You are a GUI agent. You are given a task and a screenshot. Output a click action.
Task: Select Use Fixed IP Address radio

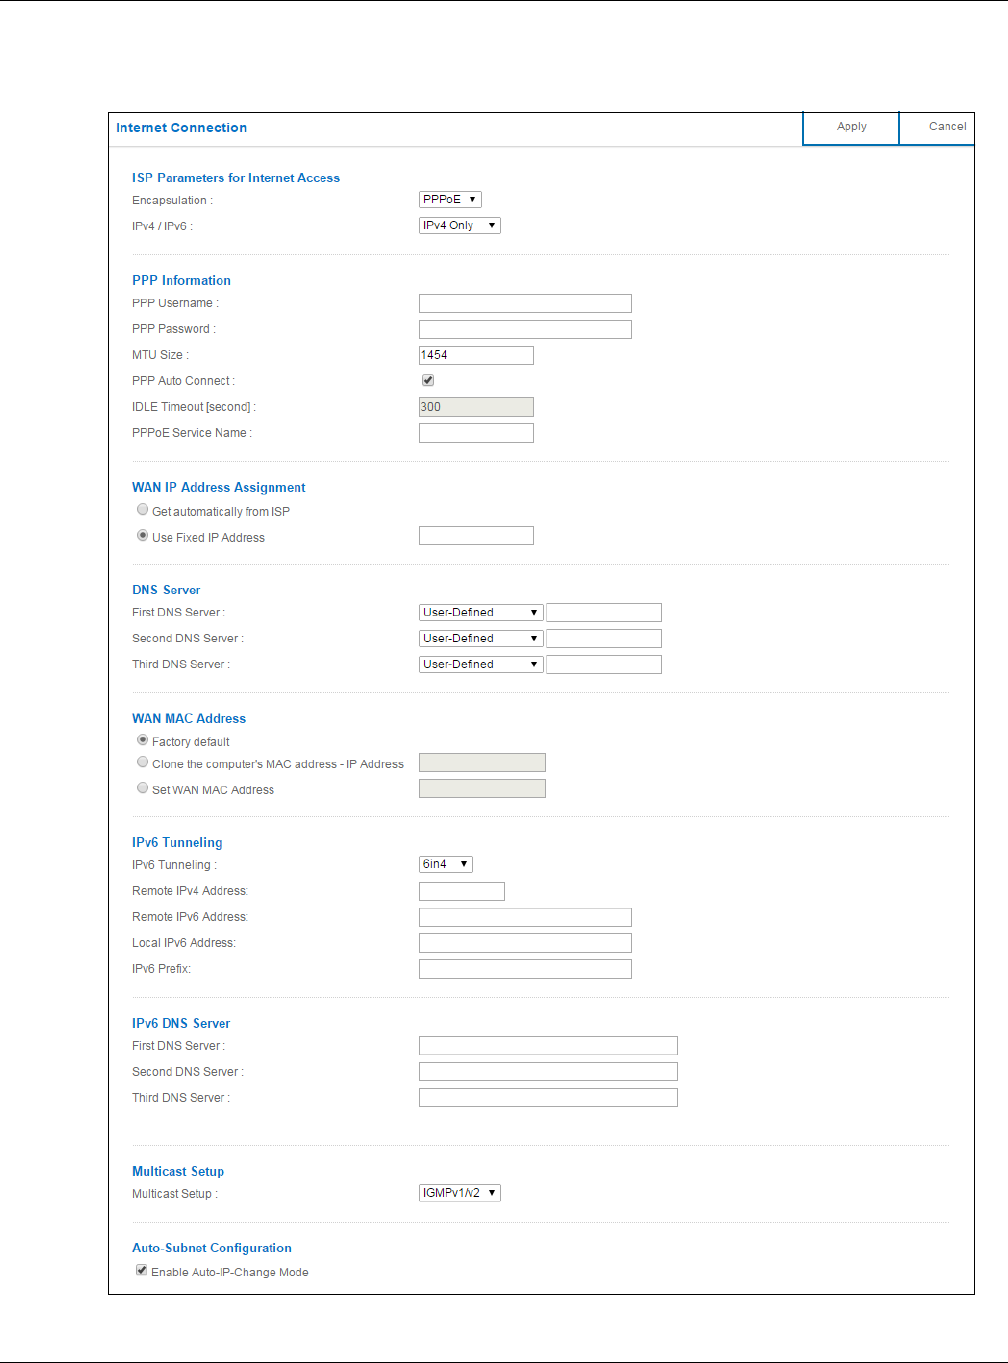pyautogui.click(x=143, y=536)
